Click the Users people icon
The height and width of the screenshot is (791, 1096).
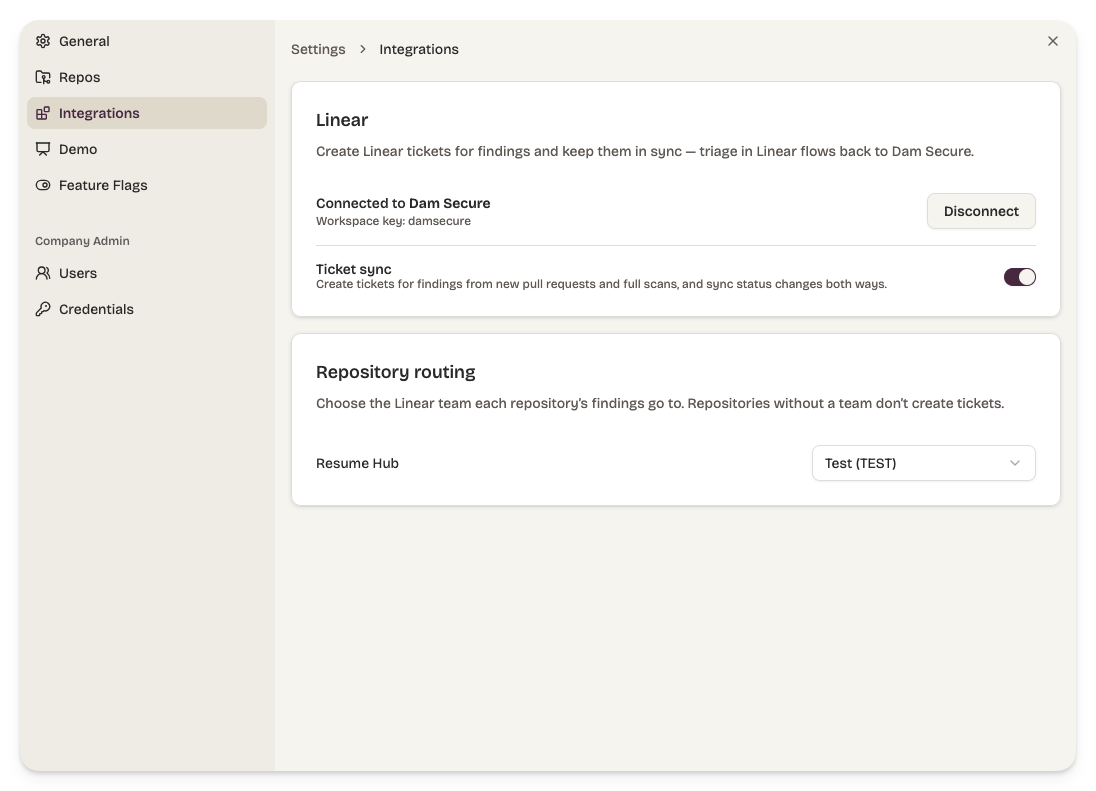pos(43,273)
